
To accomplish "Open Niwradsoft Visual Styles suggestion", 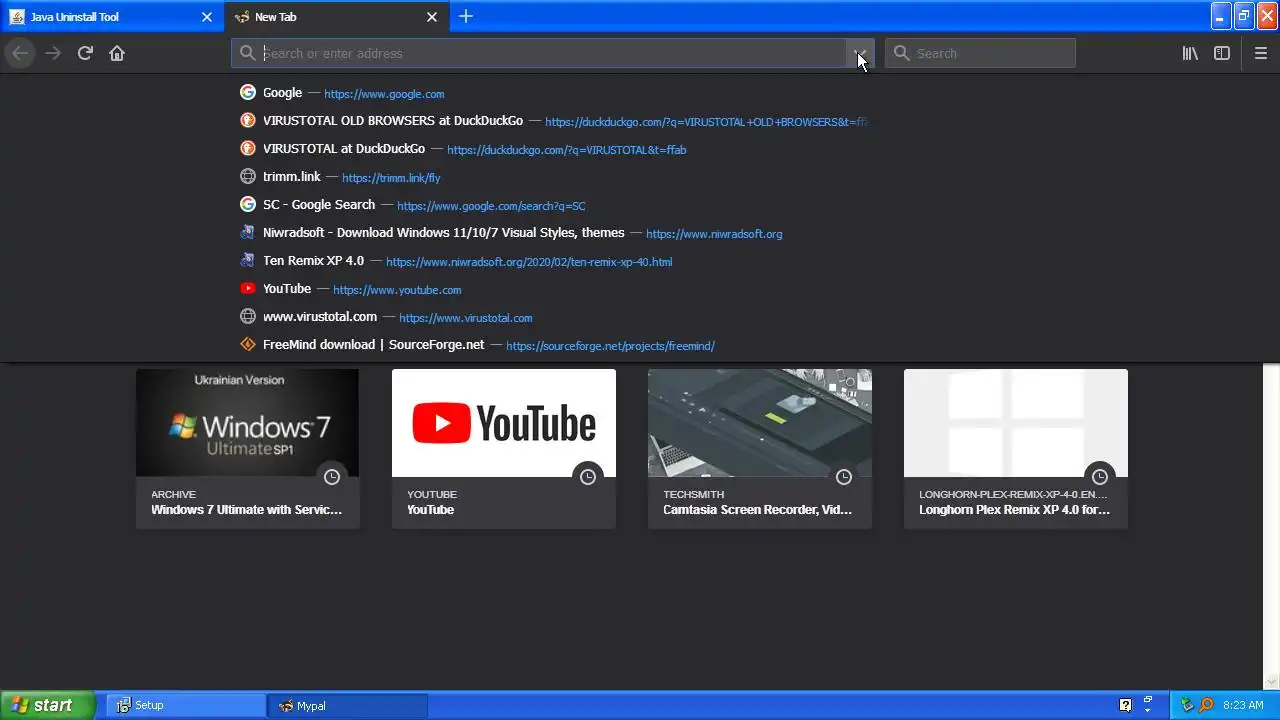I will (x=640, y=233).
